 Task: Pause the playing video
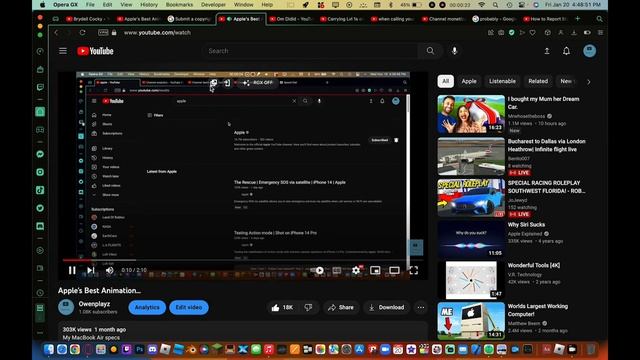(x=72, y=270)
